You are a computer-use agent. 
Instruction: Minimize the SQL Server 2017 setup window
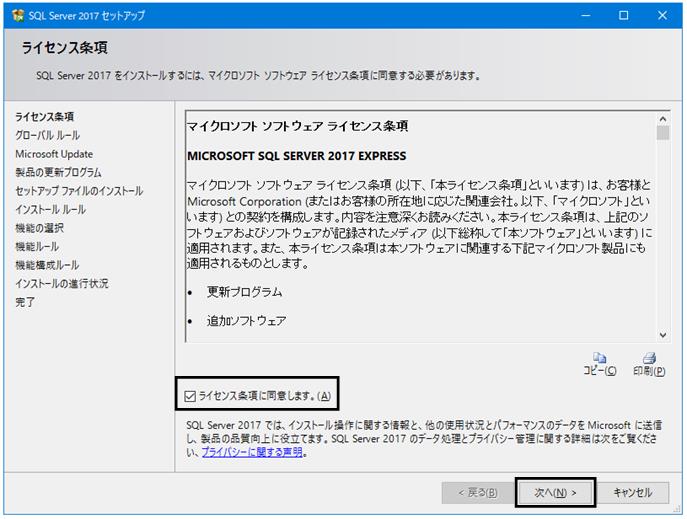(585, 15)
